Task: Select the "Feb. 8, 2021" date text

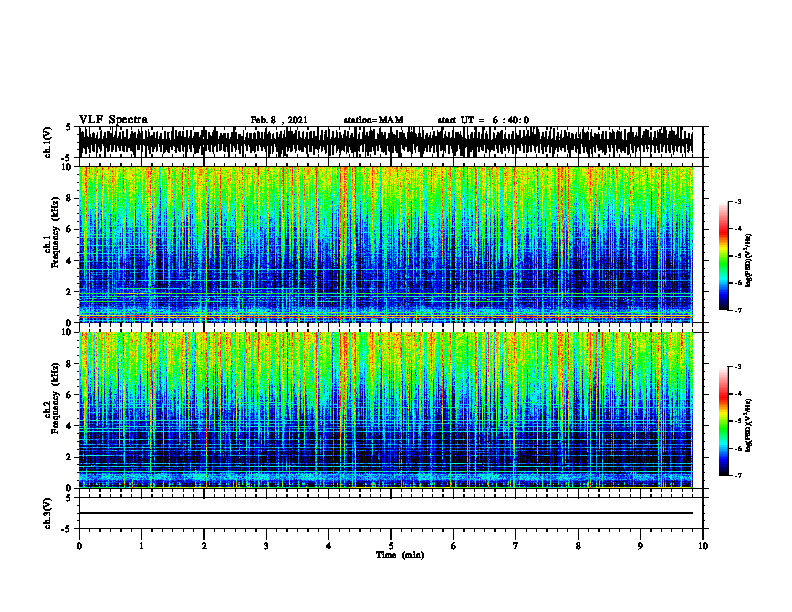Action: point(279,120)
